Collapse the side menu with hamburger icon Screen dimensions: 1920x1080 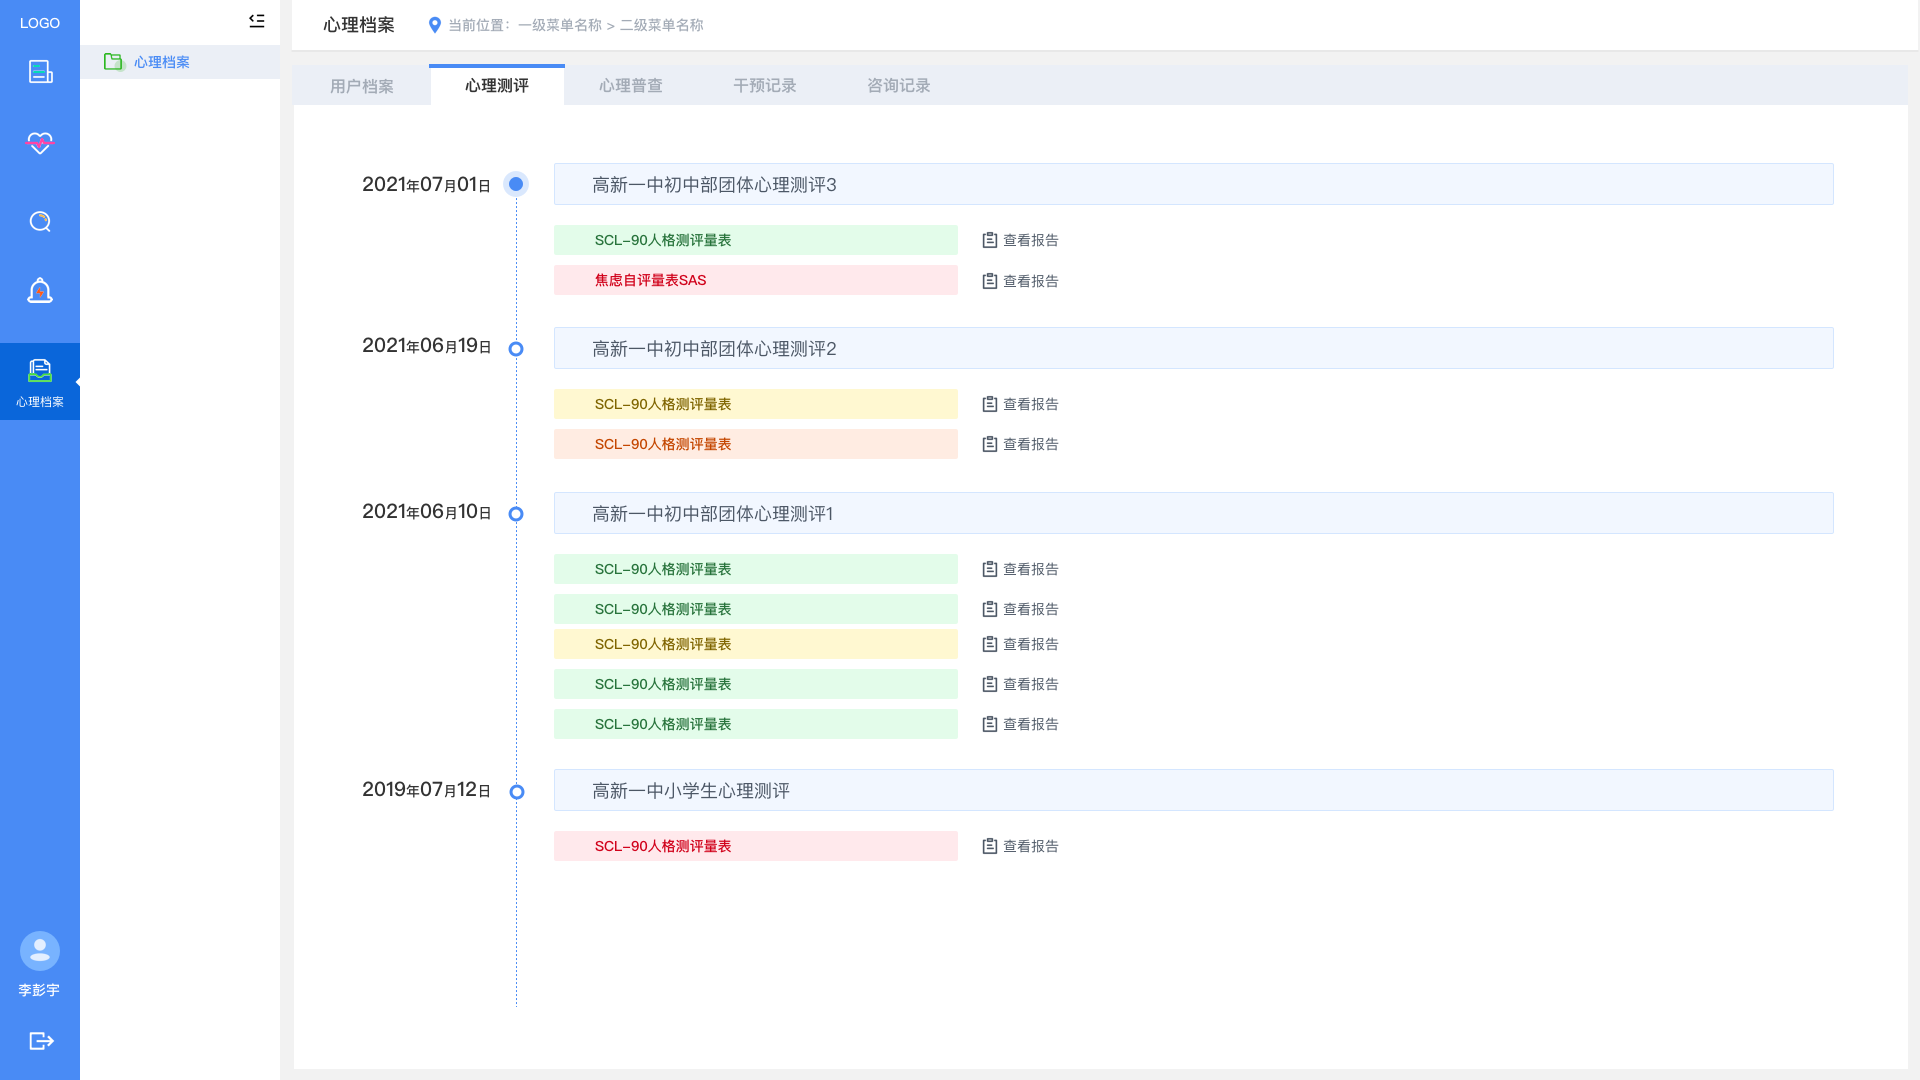257,21
